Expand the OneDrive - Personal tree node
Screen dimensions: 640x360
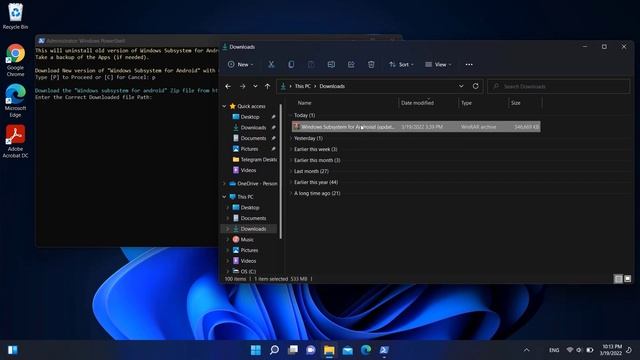tap(224, 184)
